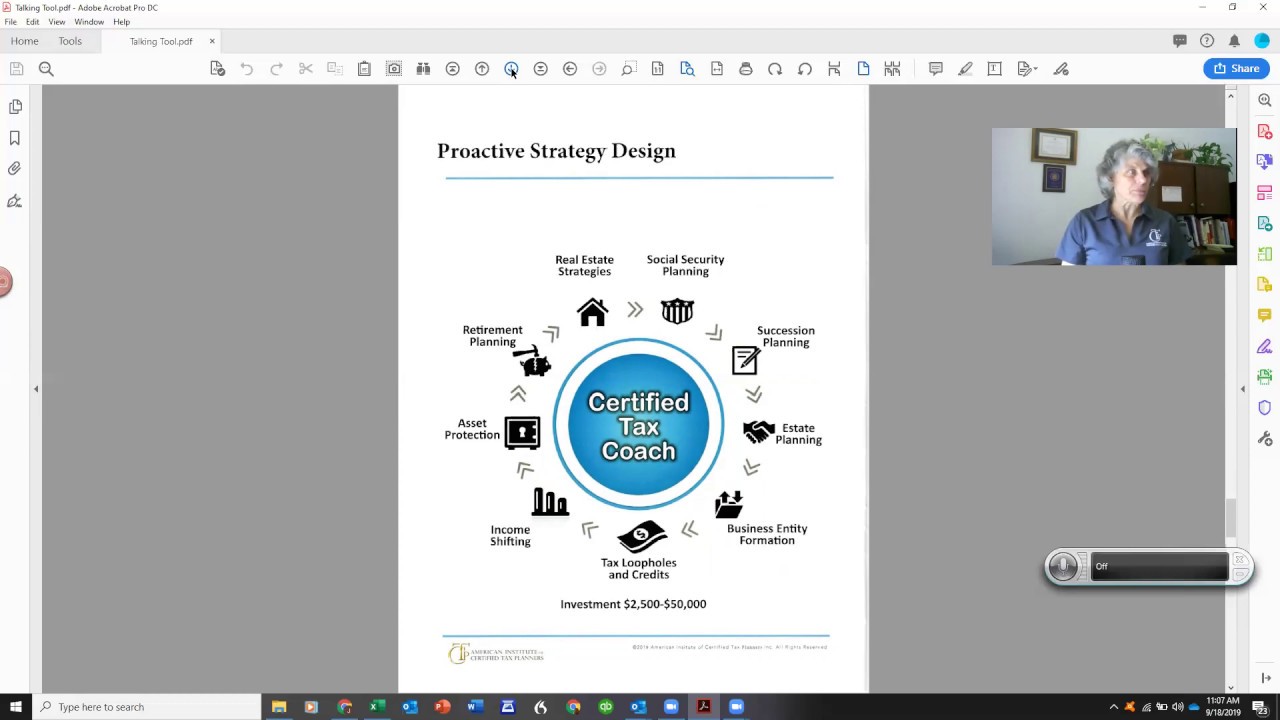Open the Signatures panel in left sidebar
The image size is (1280, 720).
pos(15,201)
